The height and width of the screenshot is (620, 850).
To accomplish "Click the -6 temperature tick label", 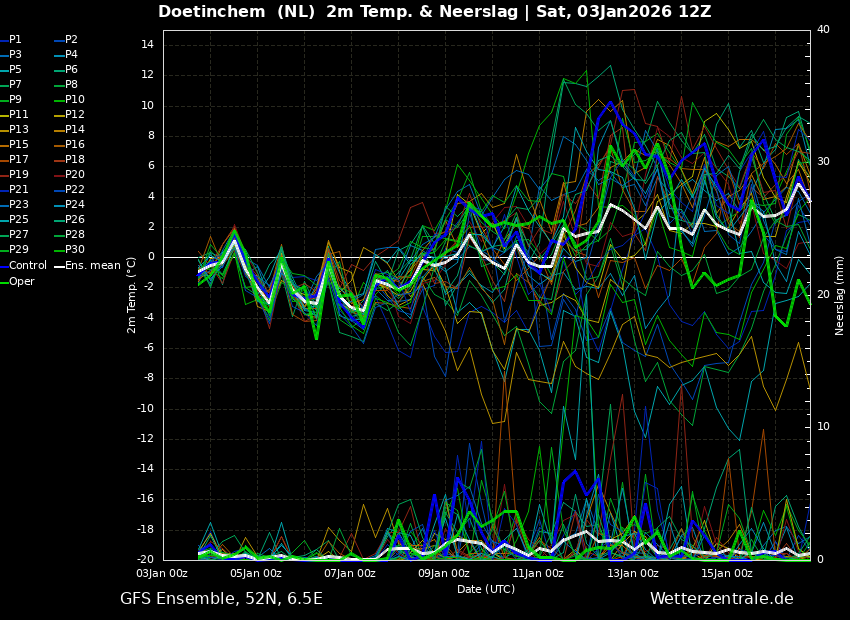I will [148, 348].
